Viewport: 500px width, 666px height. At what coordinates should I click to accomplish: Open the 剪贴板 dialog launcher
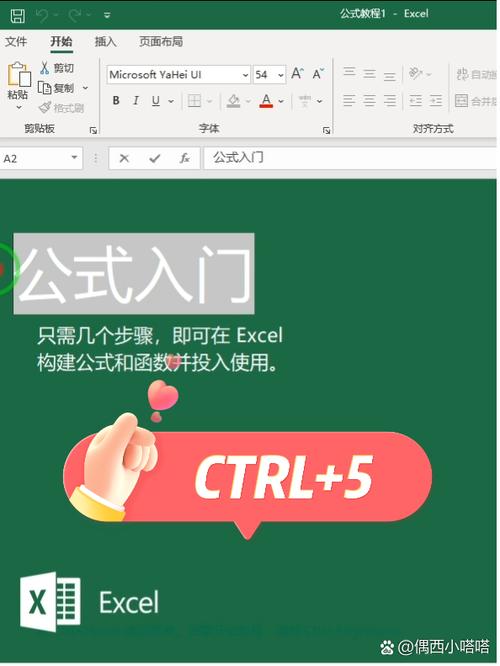click(x=93, y=130)
